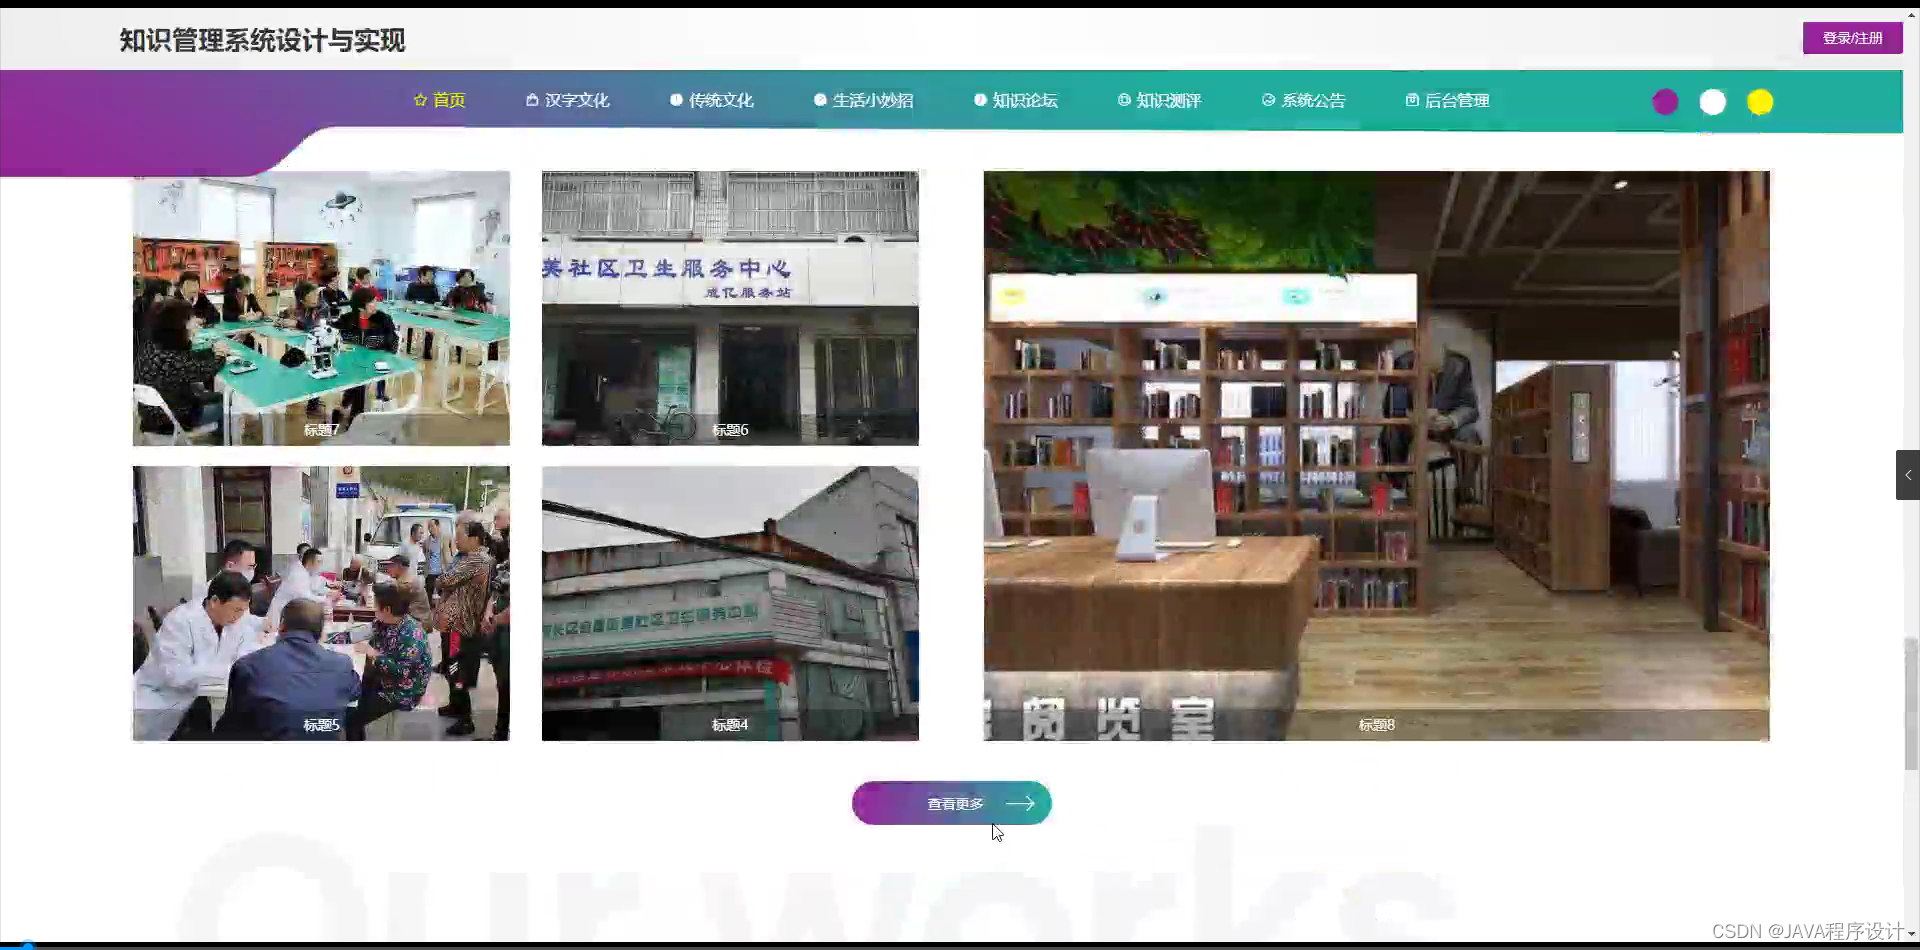This screenshot has width=1920, height=950.
Task: Click the 标题8 caption text
Action: [1376, 725]
